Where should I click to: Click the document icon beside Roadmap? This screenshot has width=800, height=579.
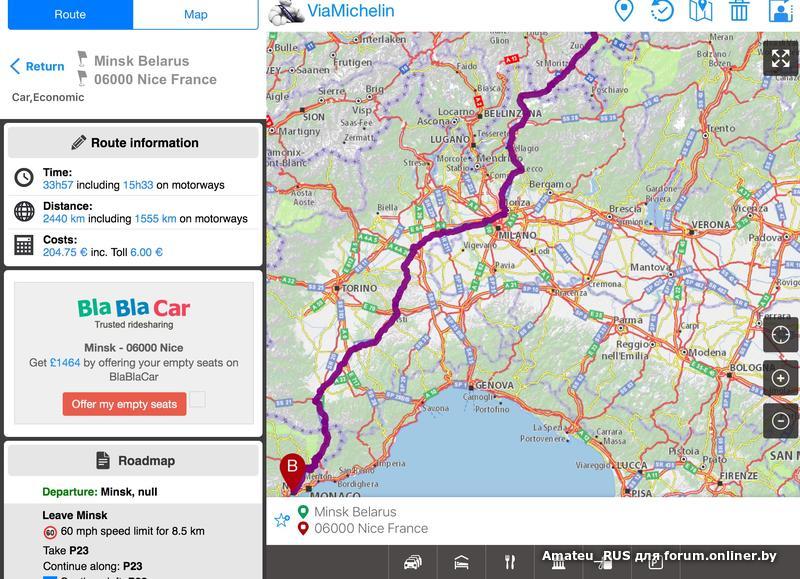point(103,460)
